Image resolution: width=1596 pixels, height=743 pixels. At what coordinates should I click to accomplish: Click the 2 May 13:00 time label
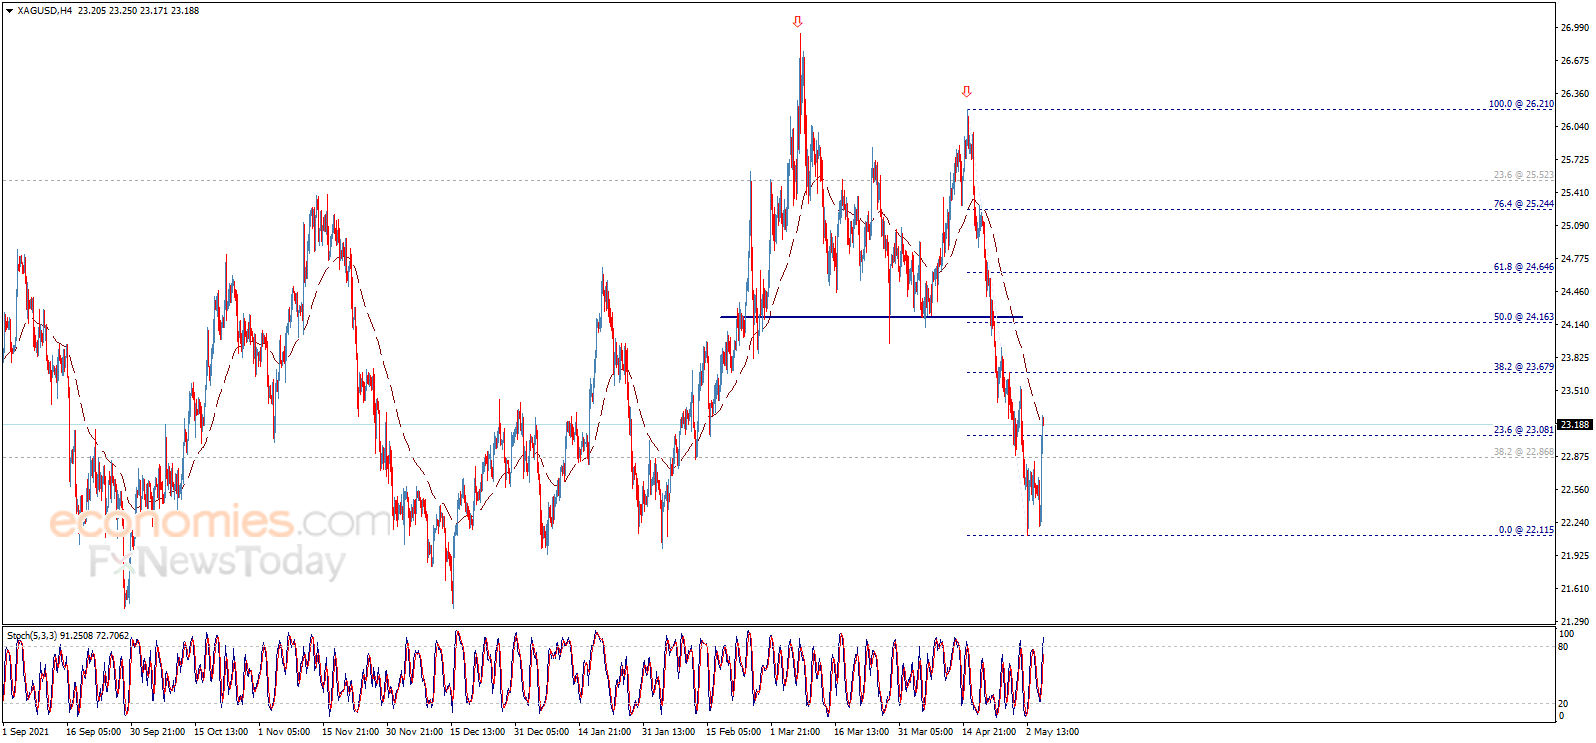1052,732
